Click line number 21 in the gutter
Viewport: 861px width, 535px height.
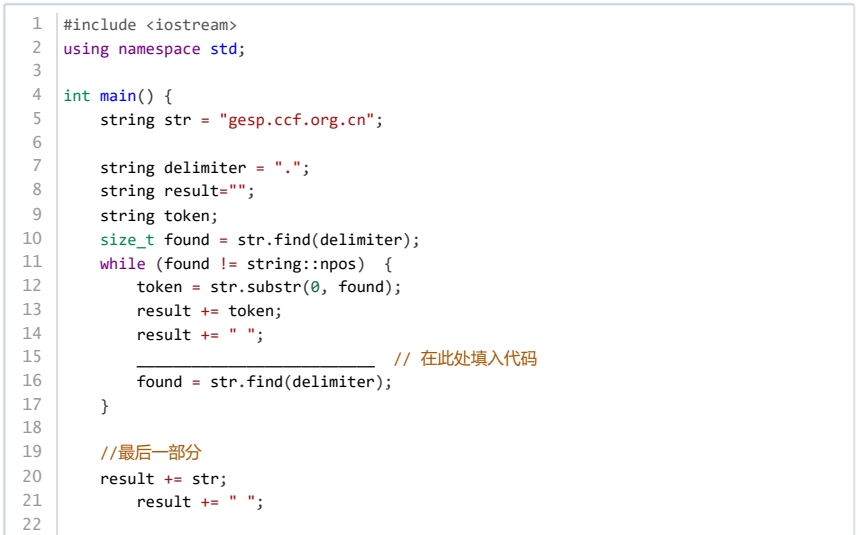click(32, 500)
